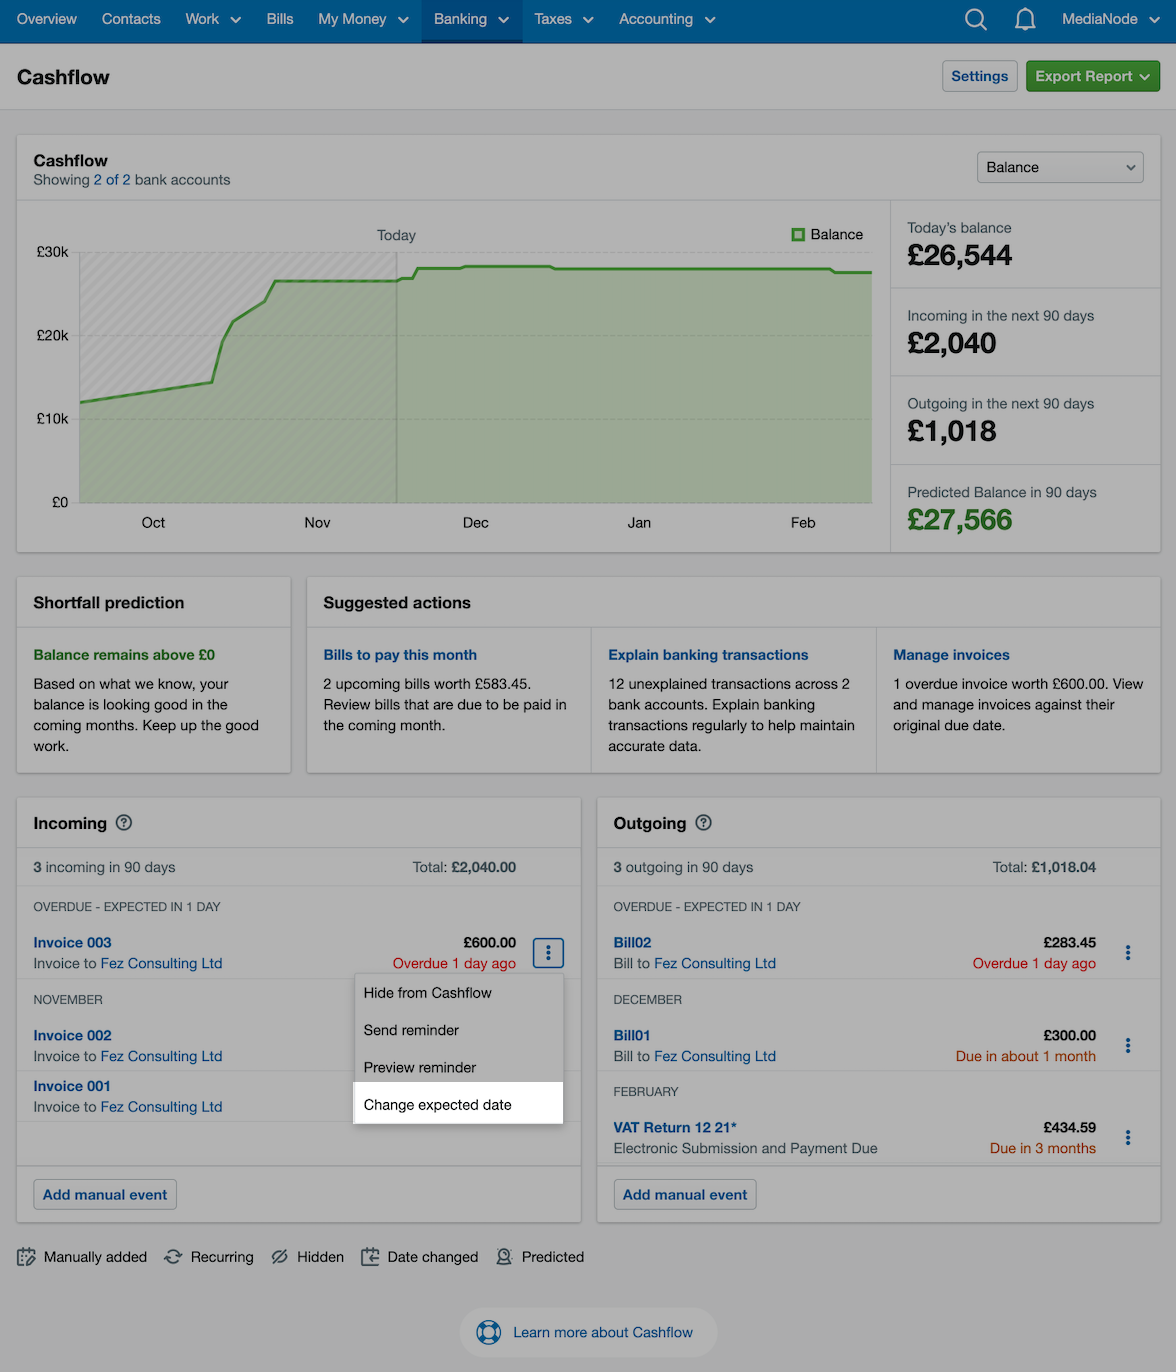Image resolution: width=1176 pixels, height=1372 pixels.
Task: Open Explain banking transactions link
Action: pos(708,655)
